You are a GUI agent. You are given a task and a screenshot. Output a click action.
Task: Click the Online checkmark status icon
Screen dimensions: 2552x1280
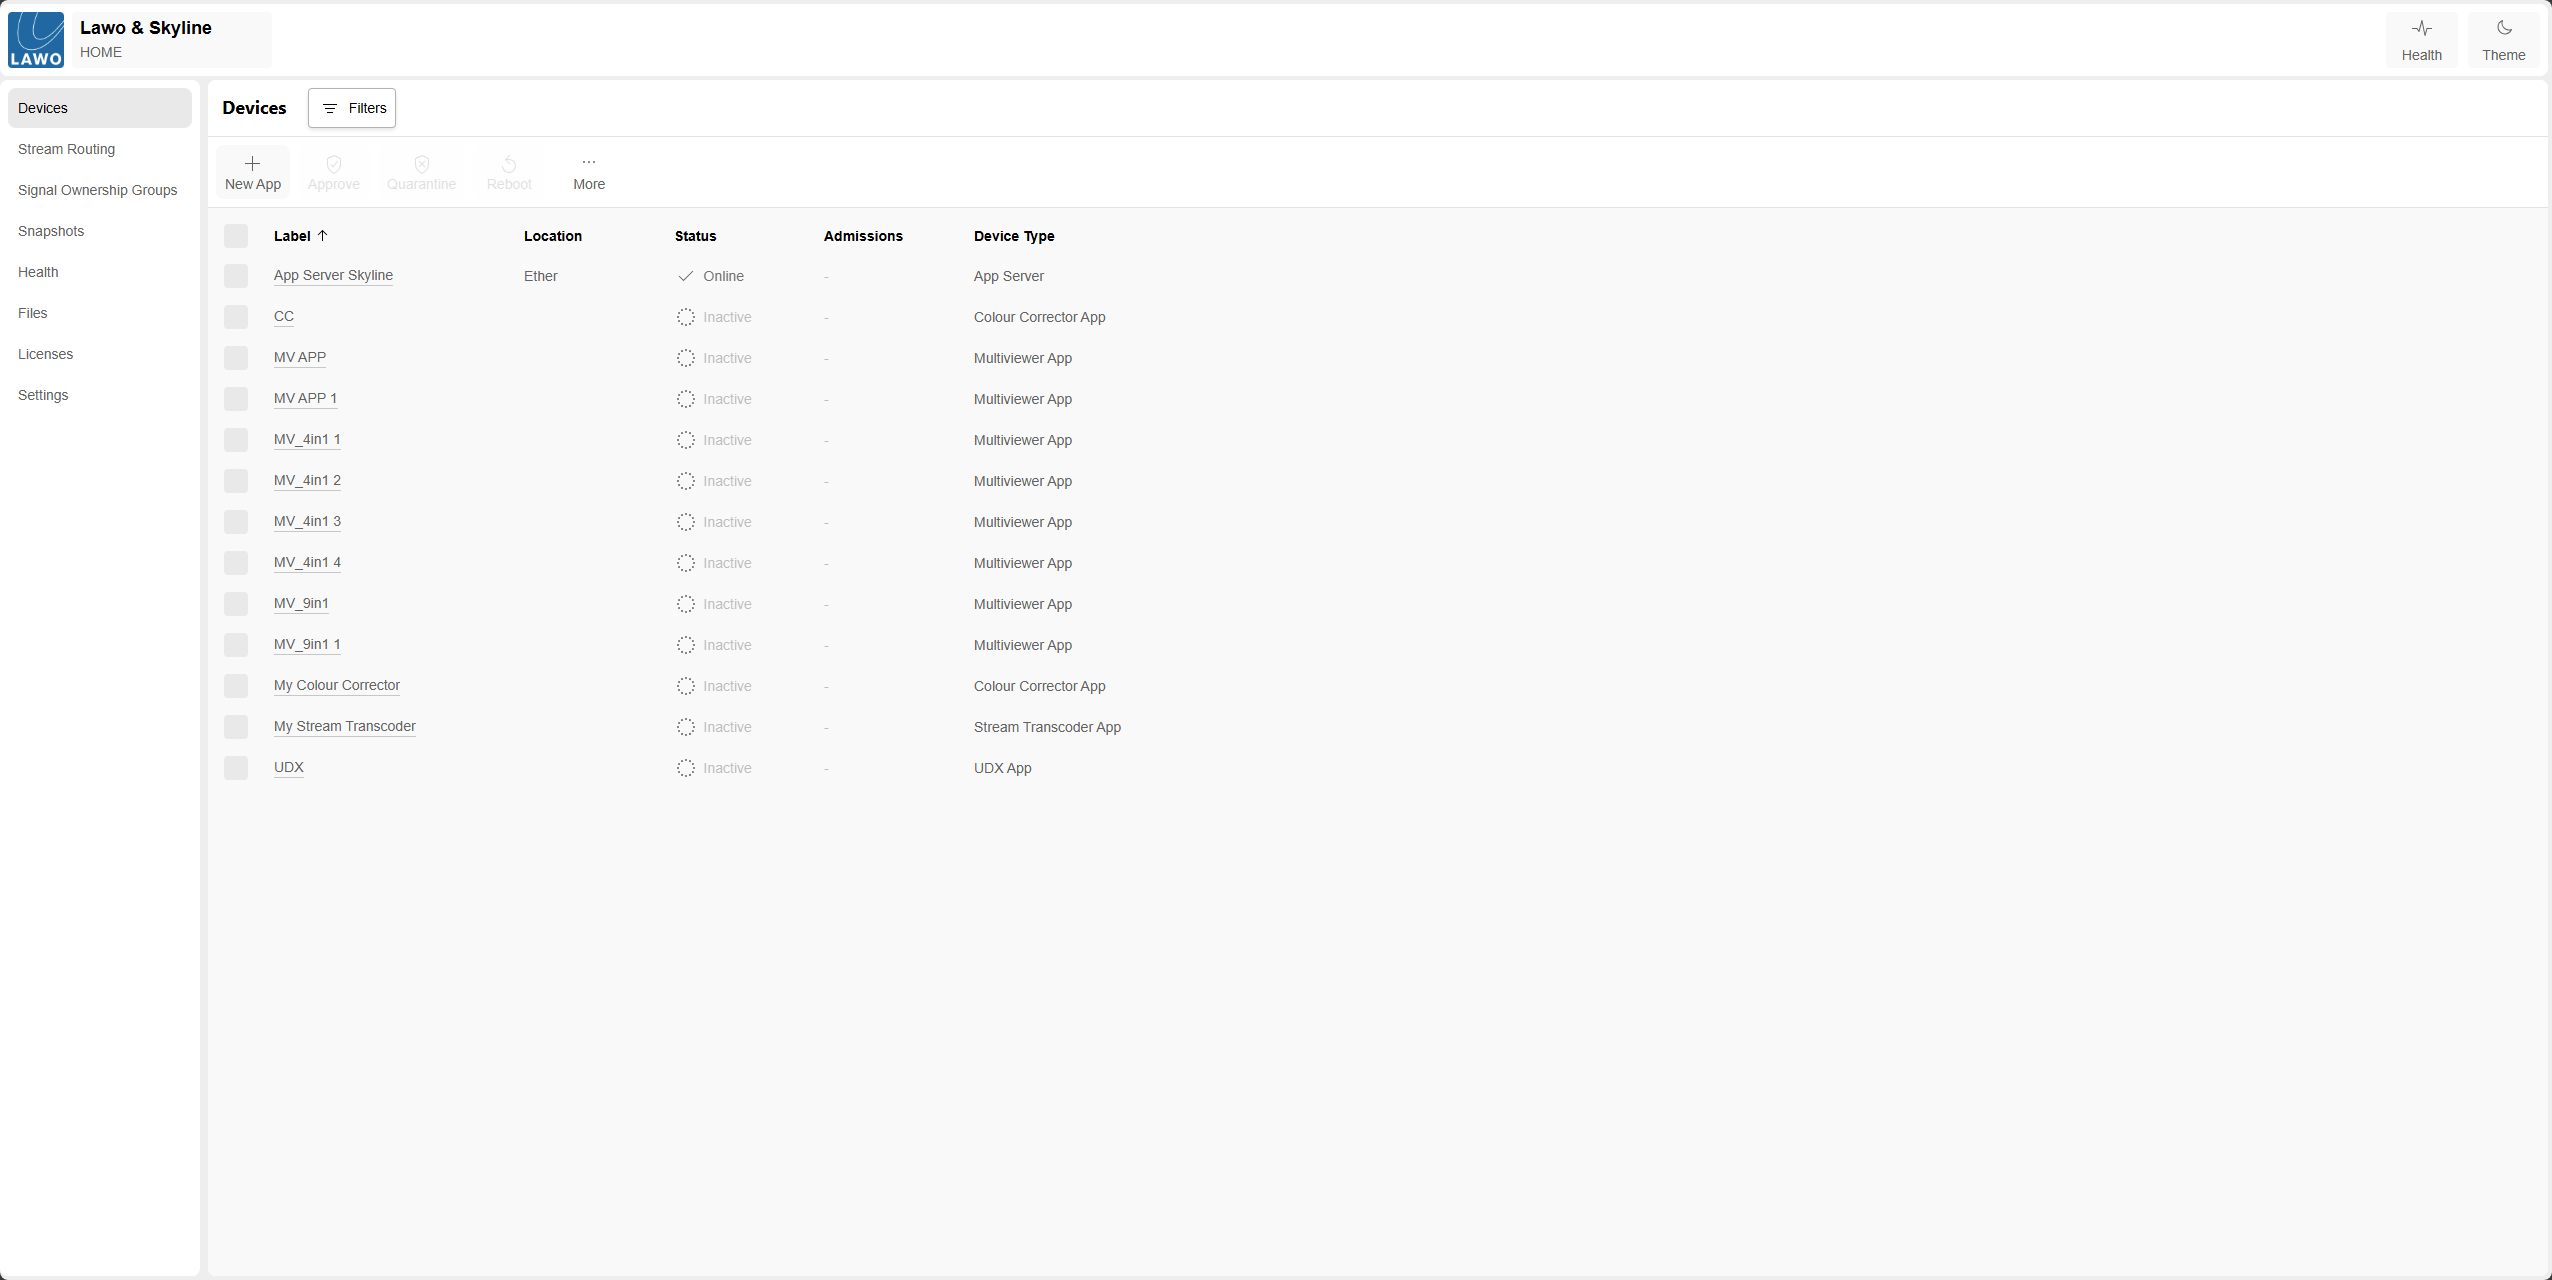pyautogui.click(x=685, y=276)
